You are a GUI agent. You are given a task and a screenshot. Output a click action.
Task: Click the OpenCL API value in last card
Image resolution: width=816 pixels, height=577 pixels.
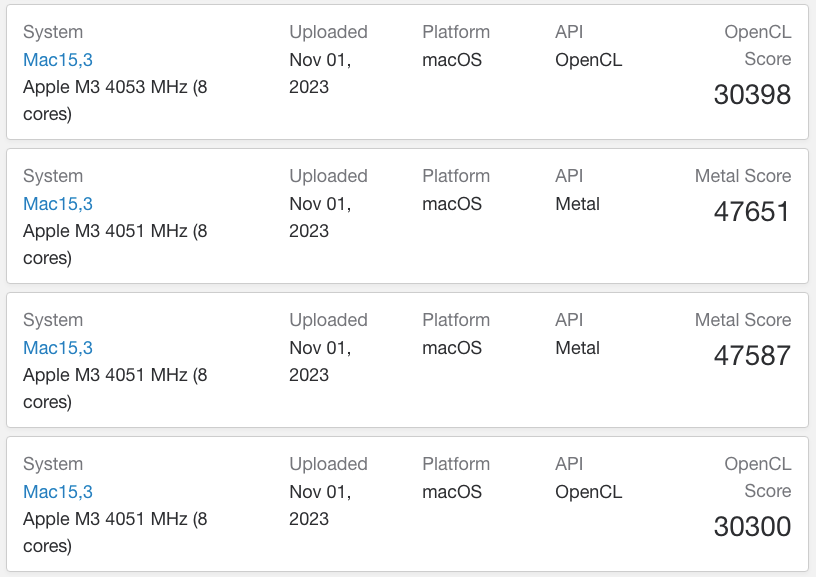[x=589, y=492]
